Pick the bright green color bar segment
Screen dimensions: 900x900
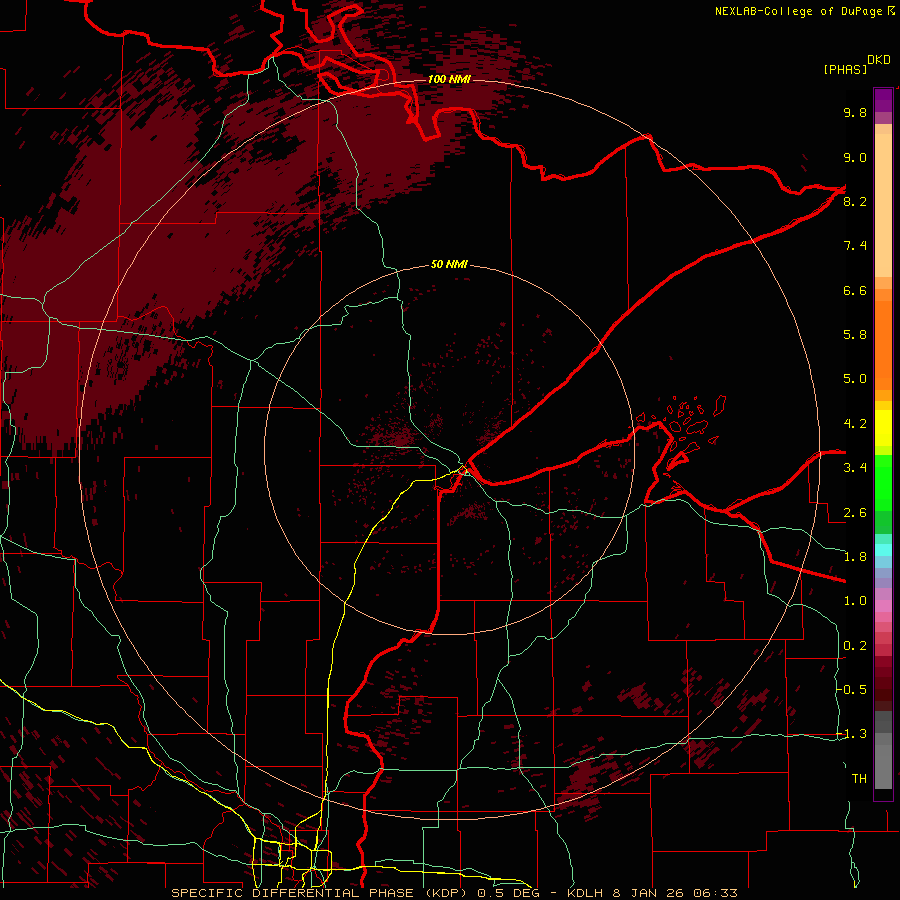[x=883, y=482]
